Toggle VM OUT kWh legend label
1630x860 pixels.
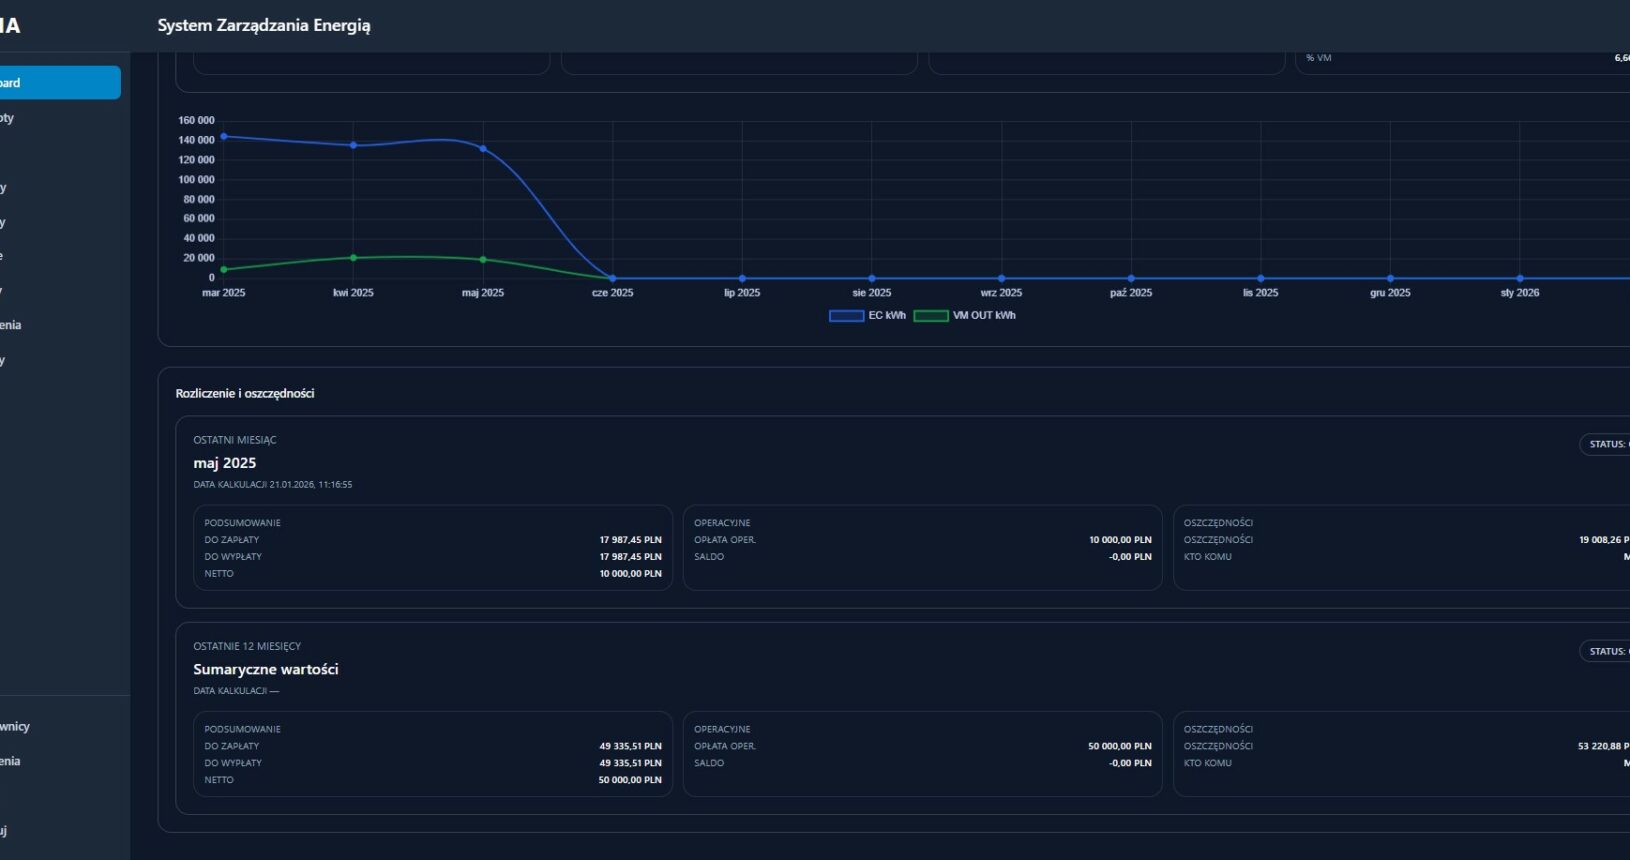click(983, 316)
